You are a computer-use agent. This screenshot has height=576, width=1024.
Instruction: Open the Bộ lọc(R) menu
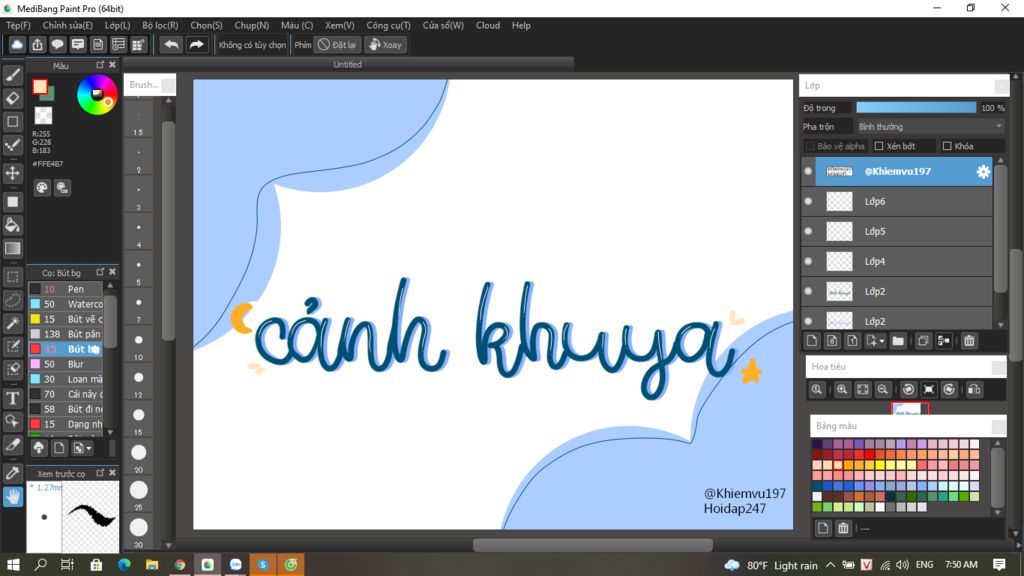tap(160, 25)
